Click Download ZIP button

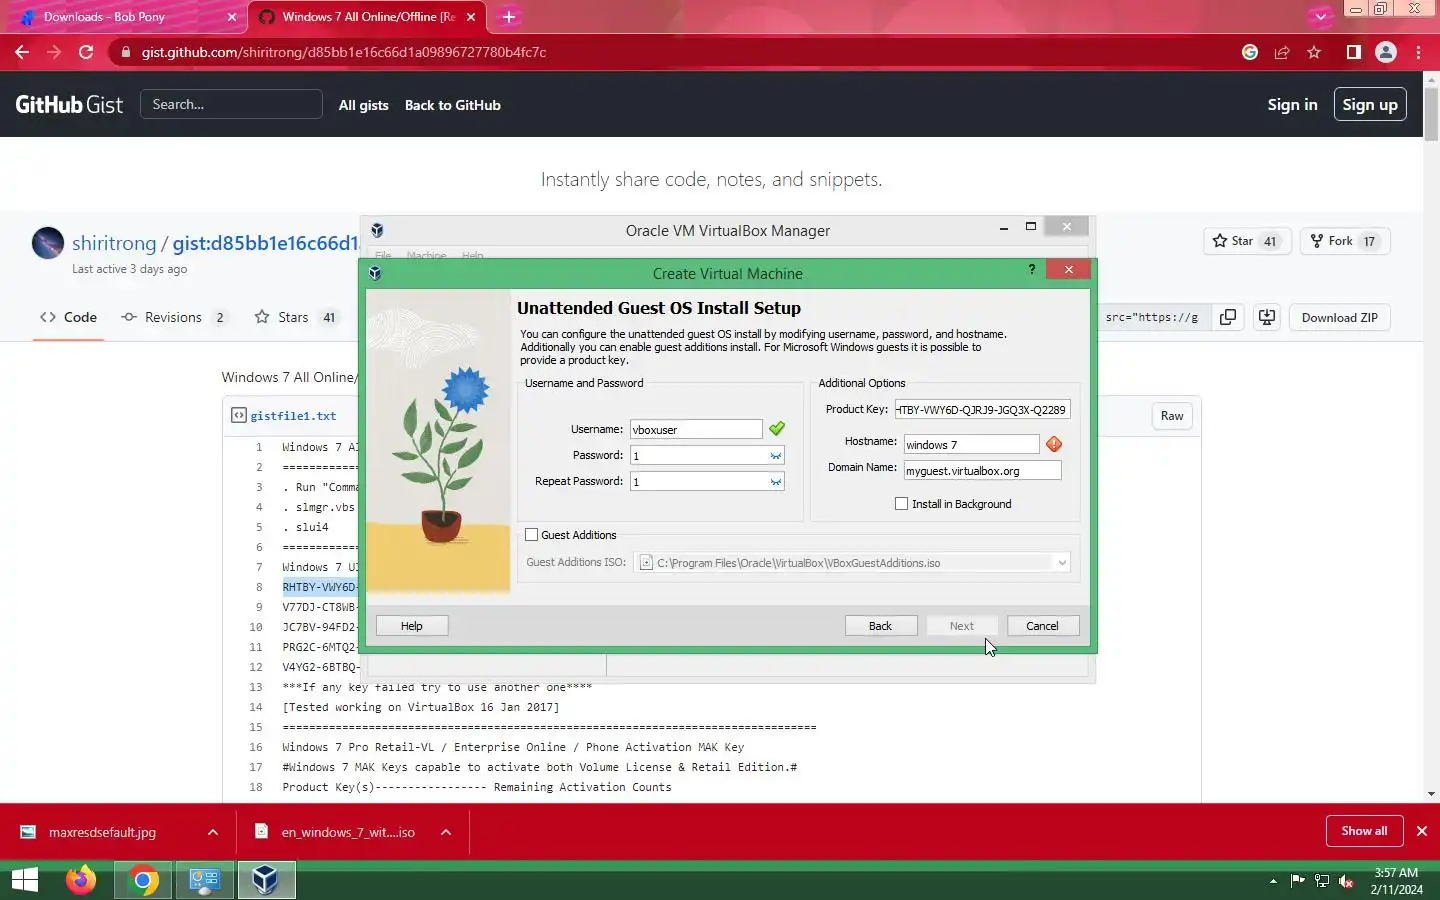point(1339,317)
